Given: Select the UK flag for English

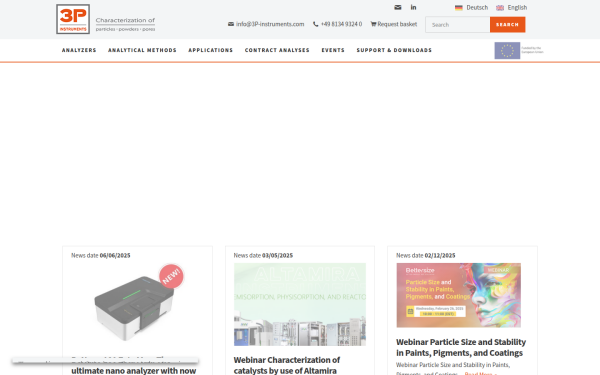Looking at the screenshot, I should (x=500, y=8).
